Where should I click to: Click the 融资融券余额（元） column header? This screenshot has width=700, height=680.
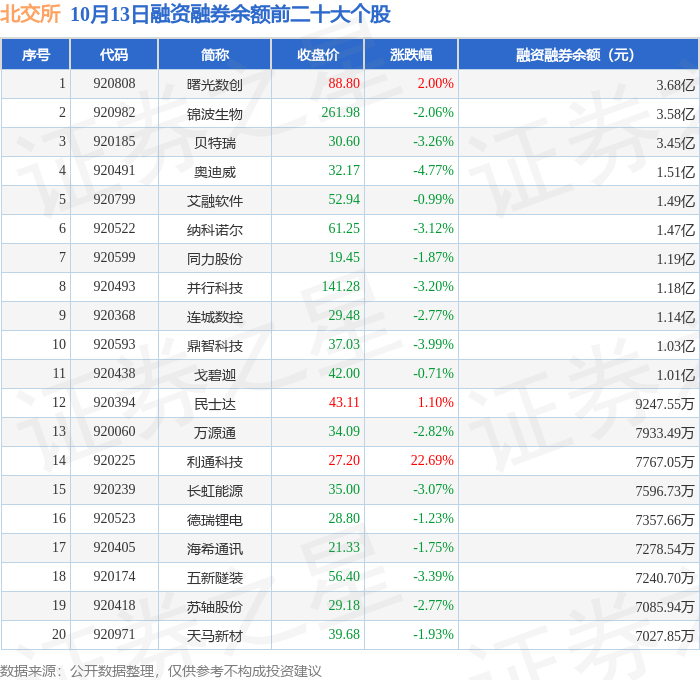(x=578, y=55)
